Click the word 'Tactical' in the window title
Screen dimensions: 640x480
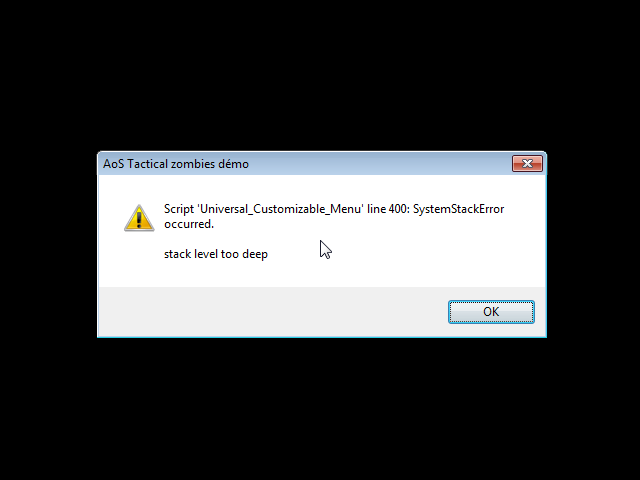[x=147, y=164]
